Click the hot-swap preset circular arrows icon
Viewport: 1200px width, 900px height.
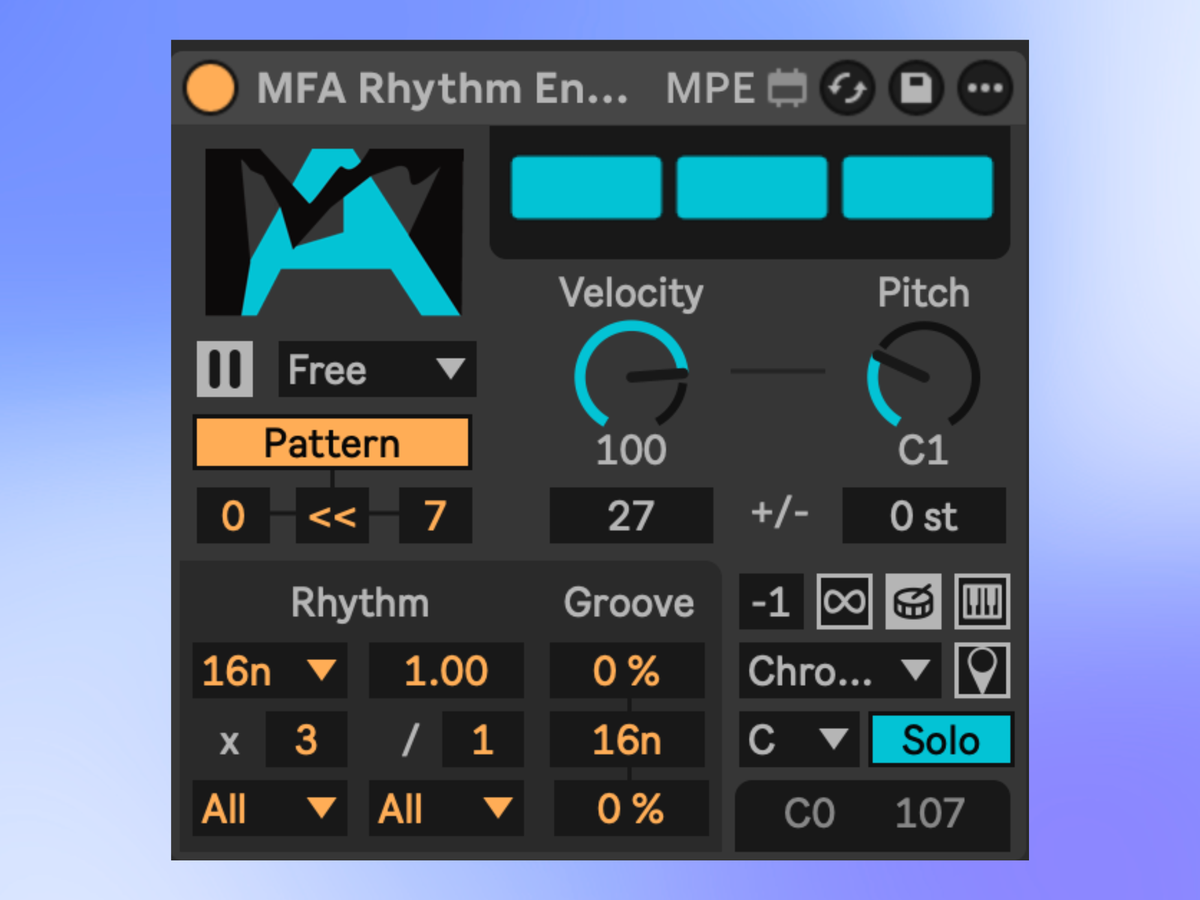(x=847, y=89)
